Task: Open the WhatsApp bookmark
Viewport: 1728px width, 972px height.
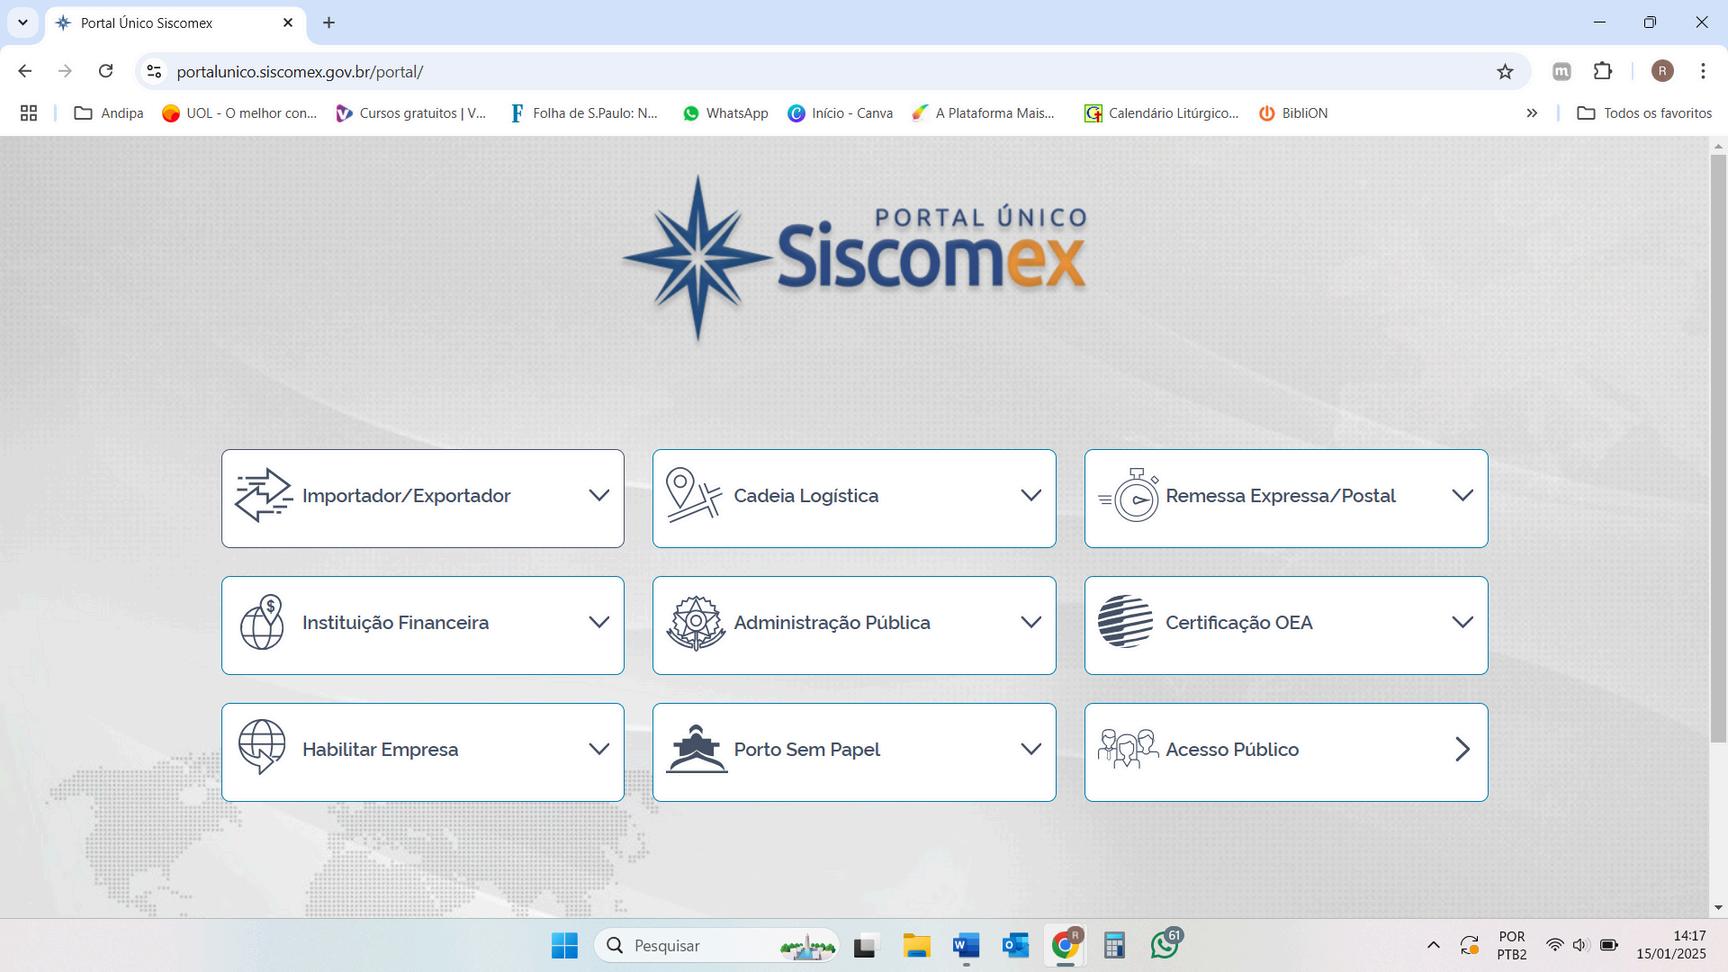Action: tap(725, 113)
